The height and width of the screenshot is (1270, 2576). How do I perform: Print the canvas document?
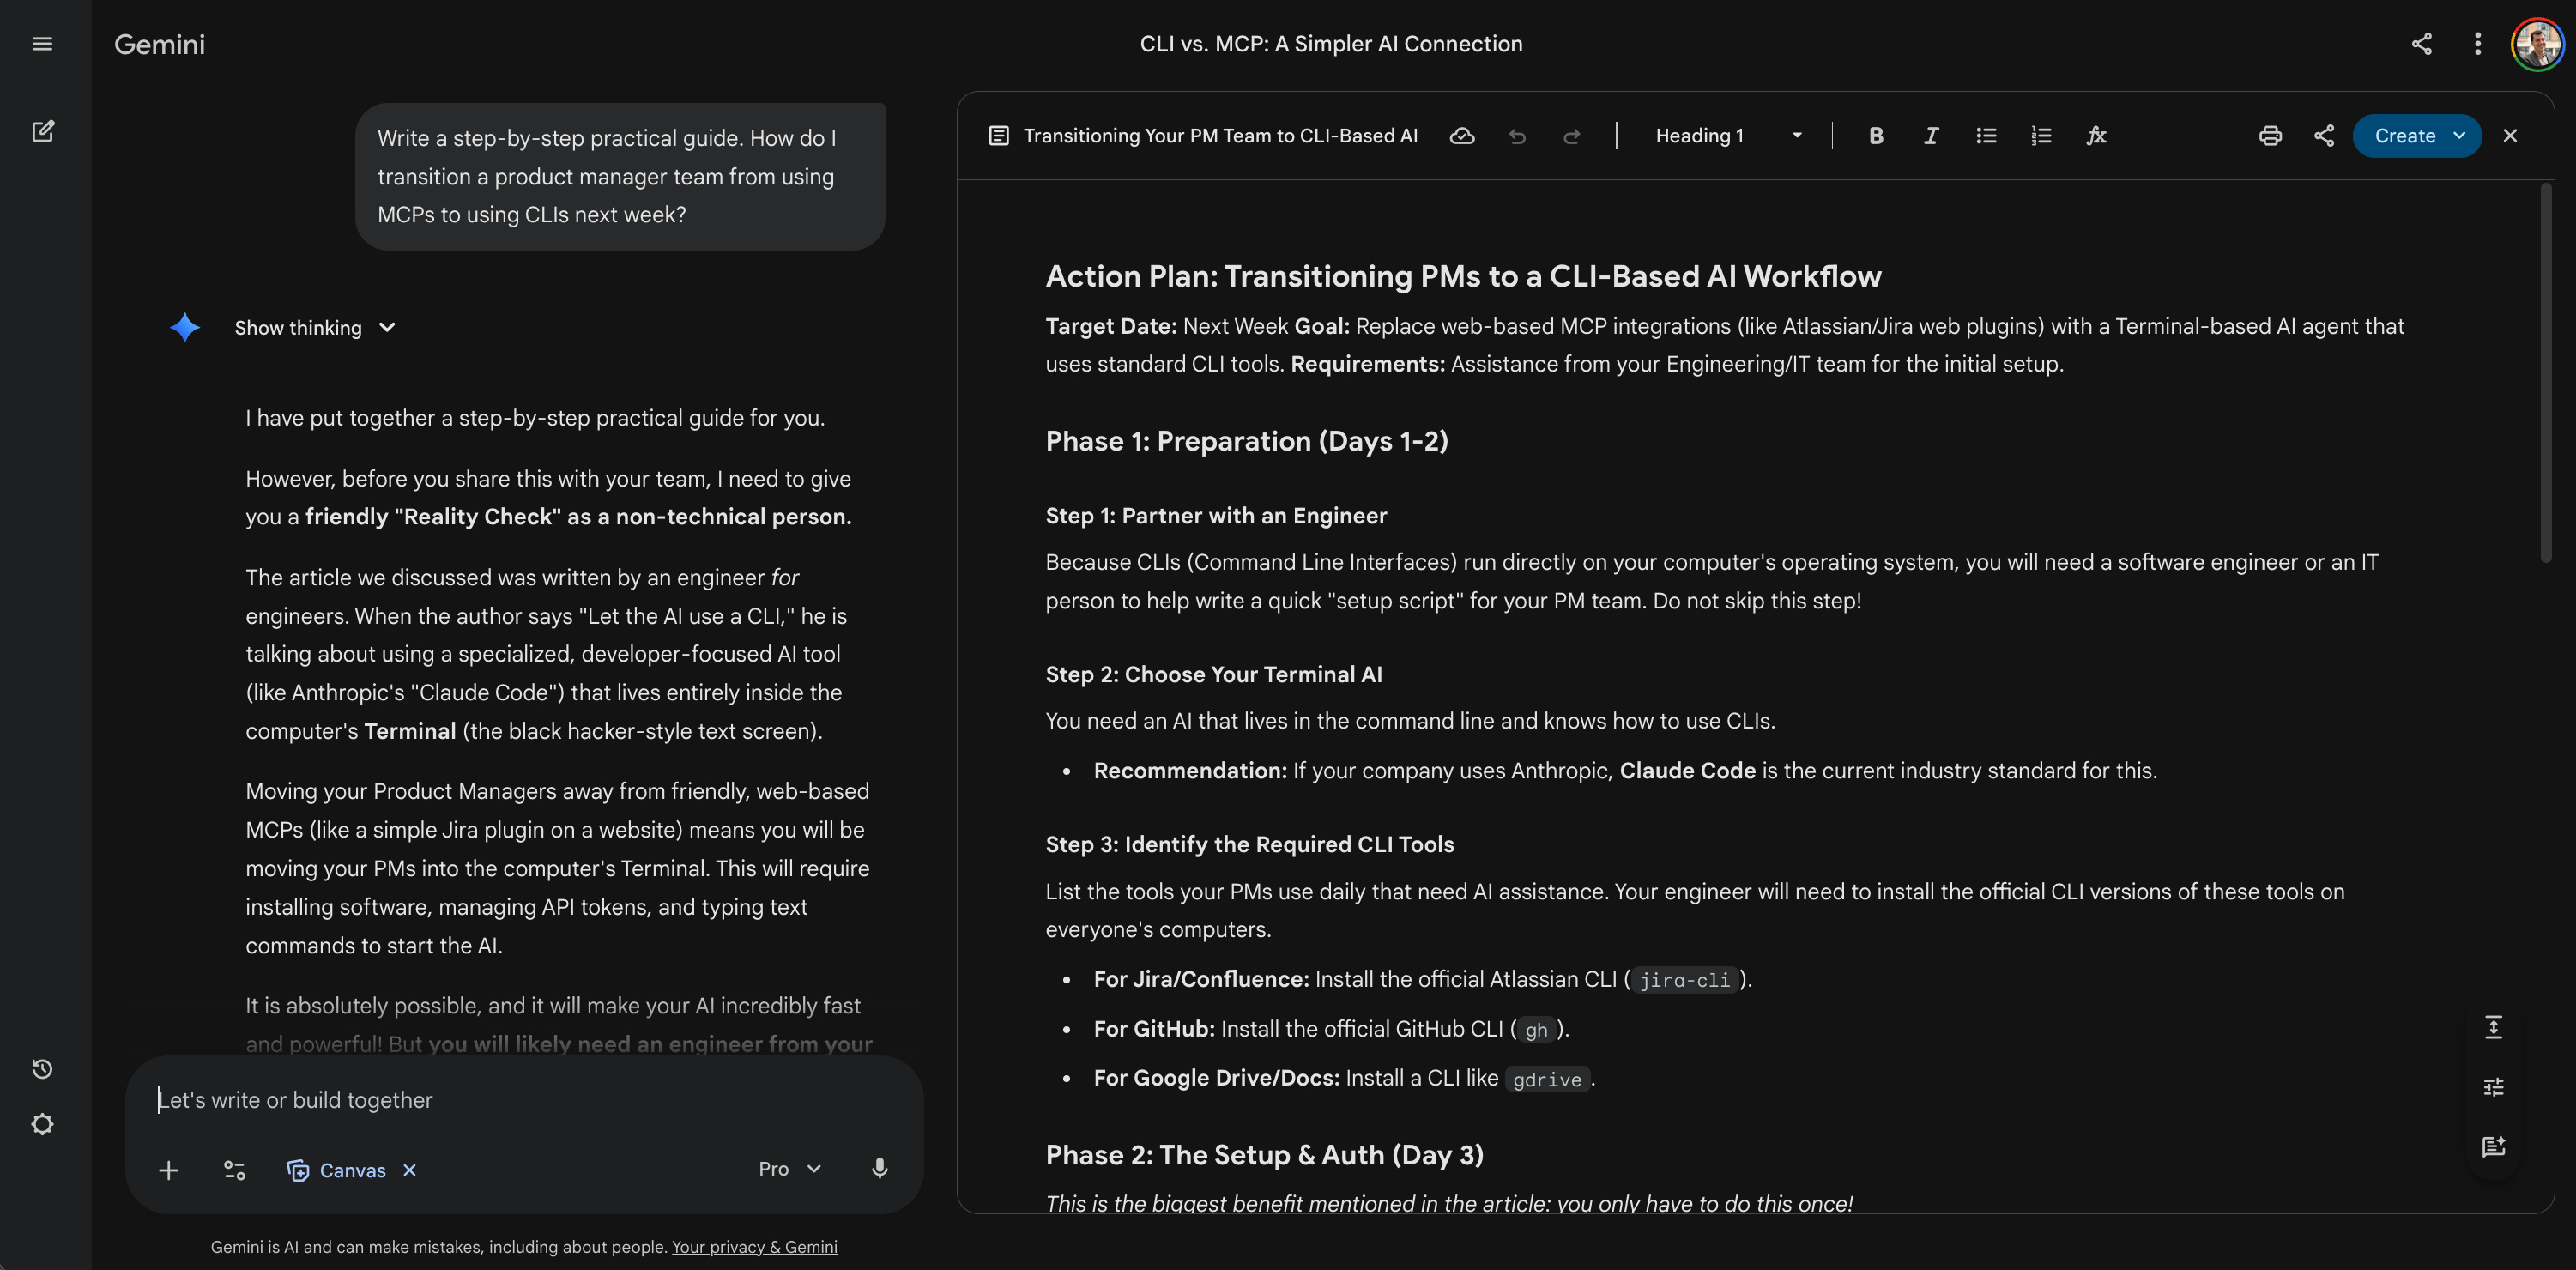tap(2270, 136)
